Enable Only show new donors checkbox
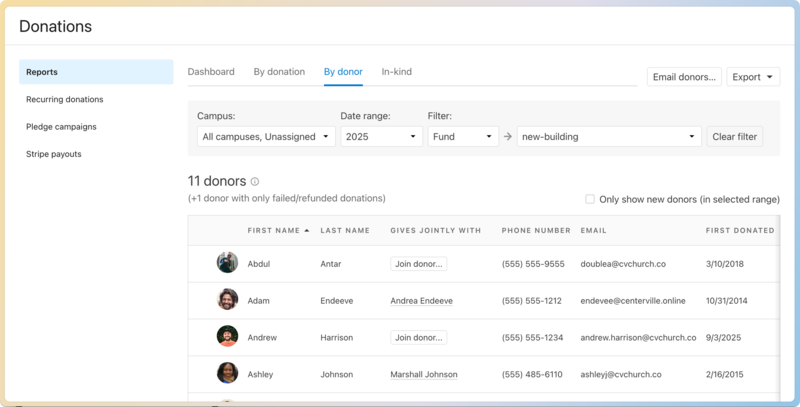The image size is (800, 407). pyautogui.click(x=590, y=199)
